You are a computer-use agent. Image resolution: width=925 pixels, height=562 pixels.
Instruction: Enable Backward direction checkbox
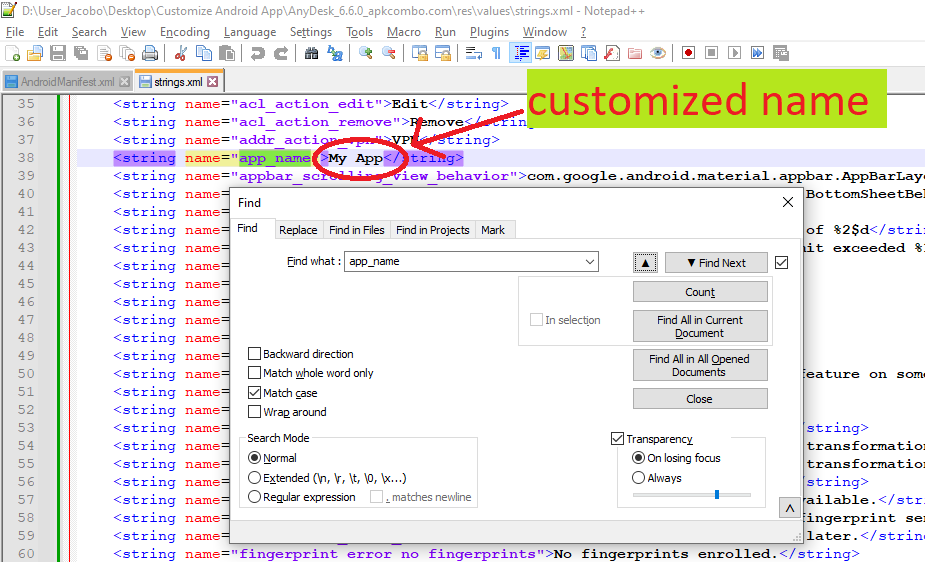tap(254, 353)
